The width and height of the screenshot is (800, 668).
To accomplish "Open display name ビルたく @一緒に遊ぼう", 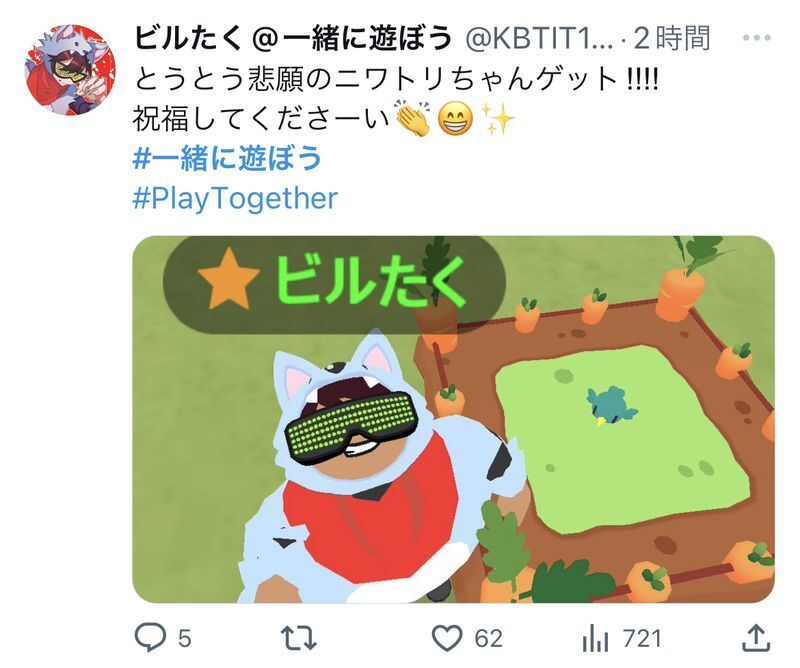I will pyautogui.click(x=293, y=38).
